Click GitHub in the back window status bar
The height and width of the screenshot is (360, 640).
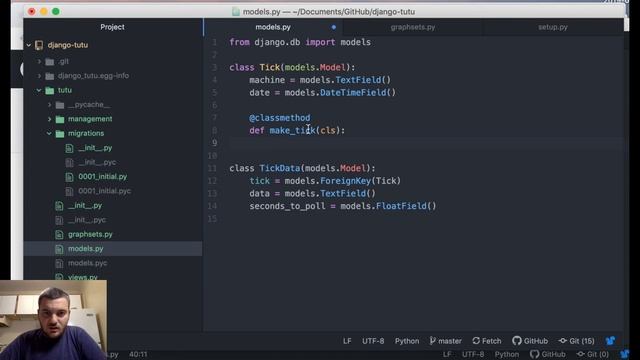(548, 354)
